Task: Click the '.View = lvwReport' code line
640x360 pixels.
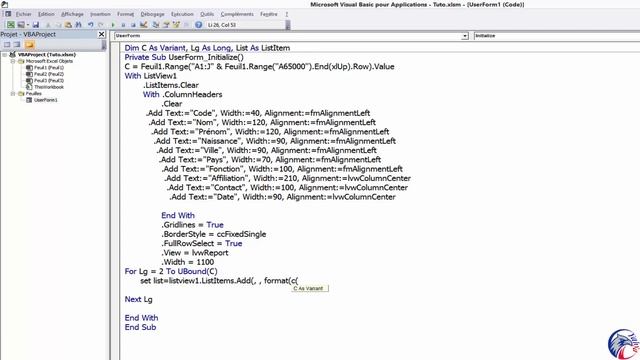Action: pyautogui.click(x=195, y=253)
